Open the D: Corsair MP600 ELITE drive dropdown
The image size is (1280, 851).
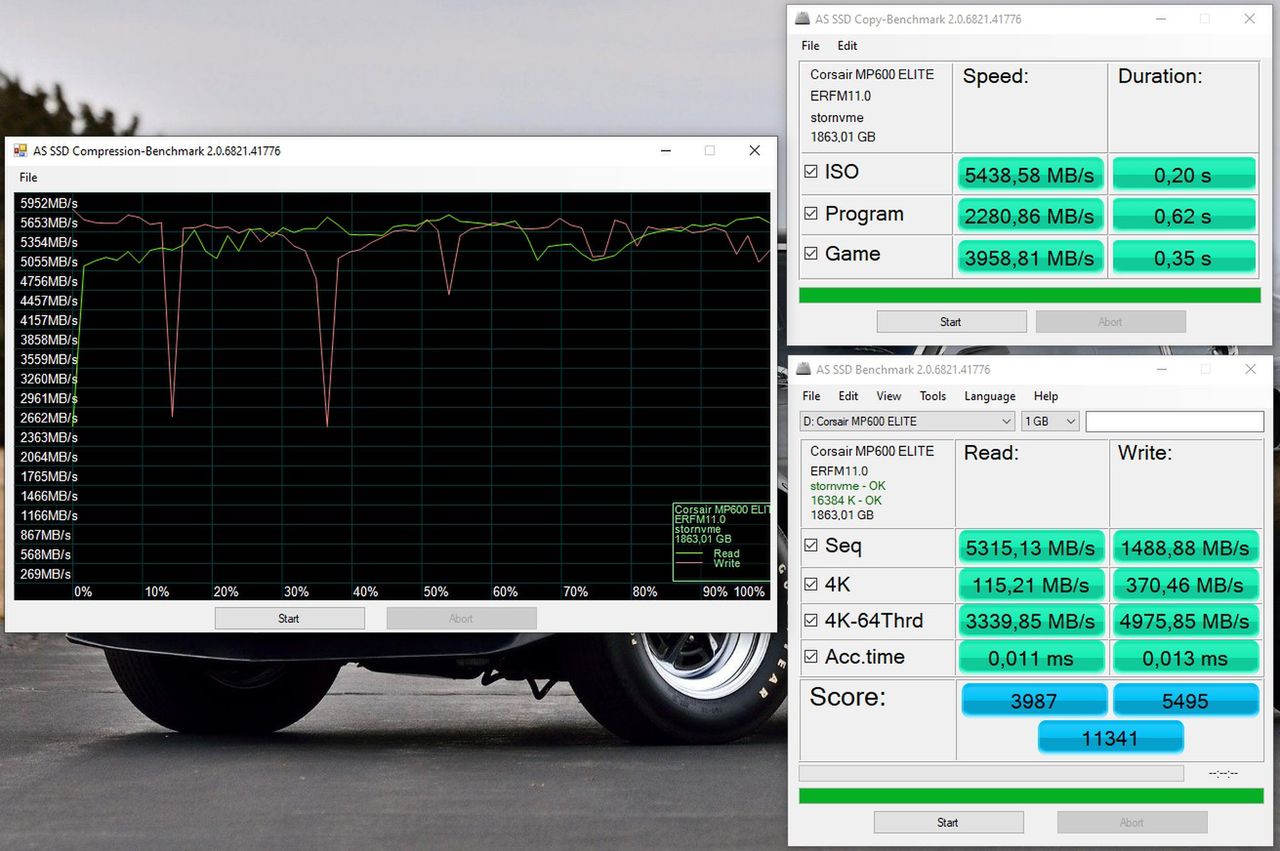(908, 421)
